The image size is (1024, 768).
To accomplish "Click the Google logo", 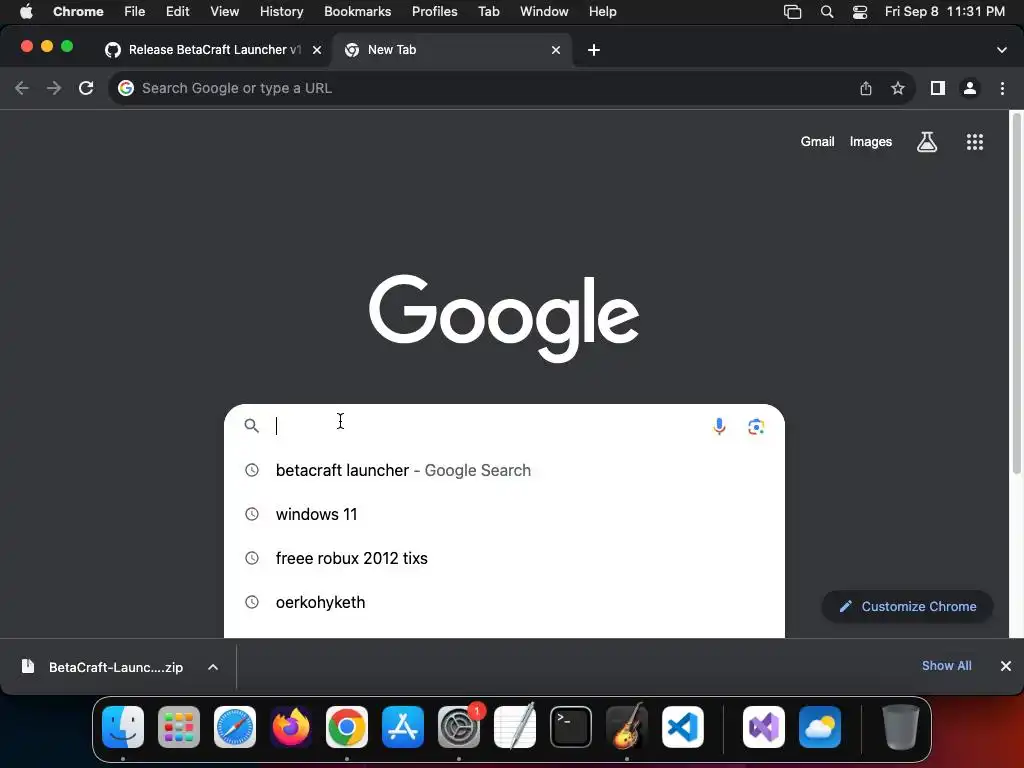I will pos(504,318).
